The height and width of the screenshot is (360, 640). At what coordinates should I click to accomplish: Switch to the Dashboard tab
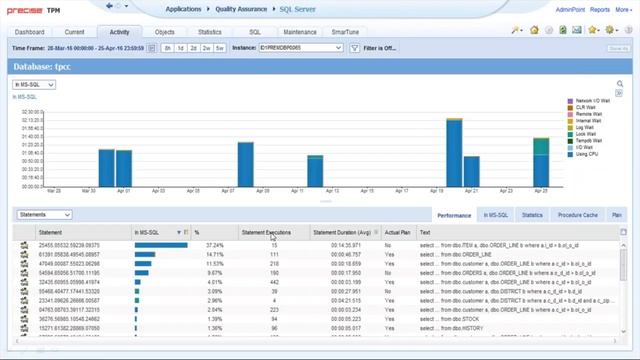(x=29, y=32)
